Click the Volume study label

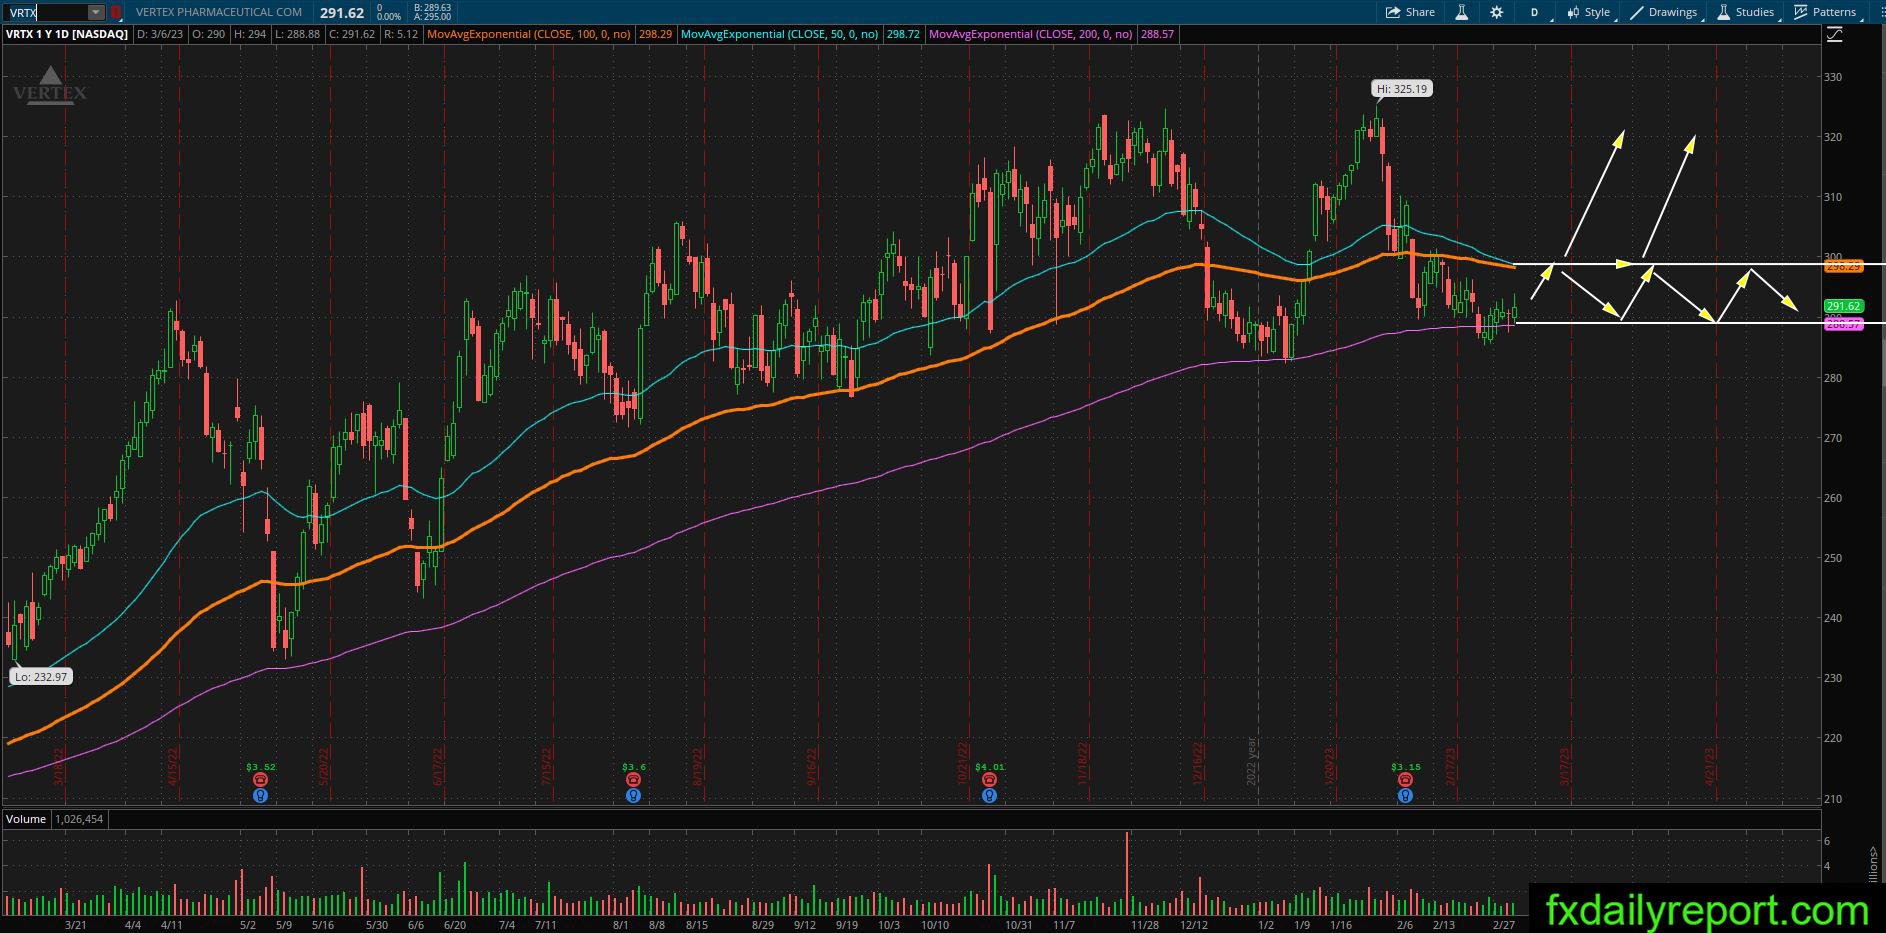[x=26, y=819]
